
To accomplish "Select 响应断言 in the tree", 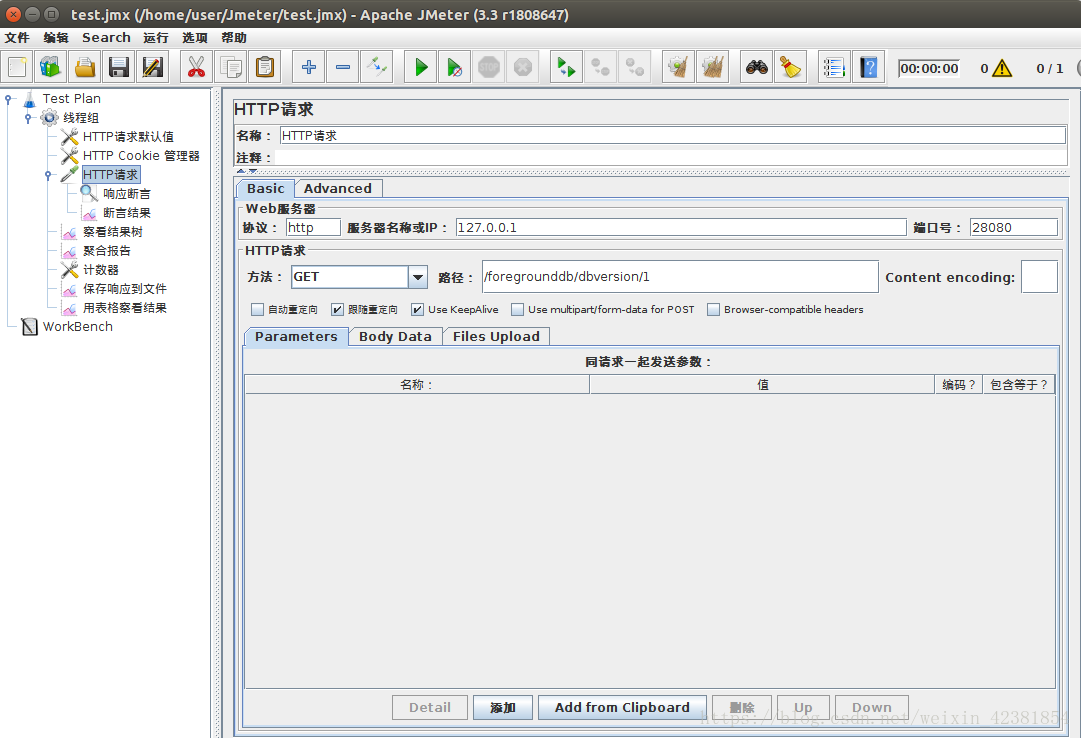I will click(x=127, y=194).
